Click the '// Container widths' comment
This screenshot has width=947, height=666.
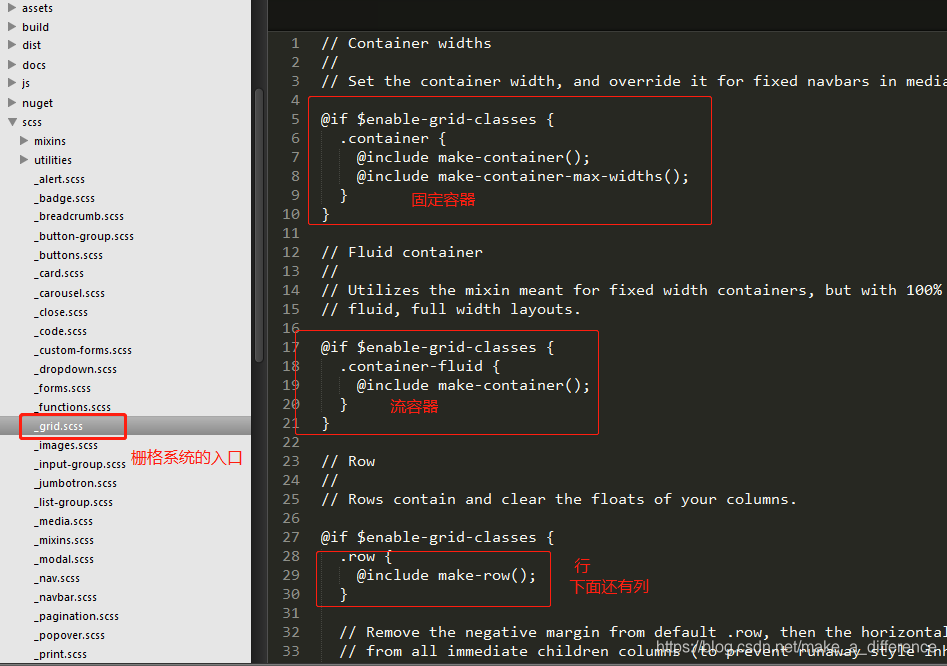pyautogui.click(x=406, y=43)
